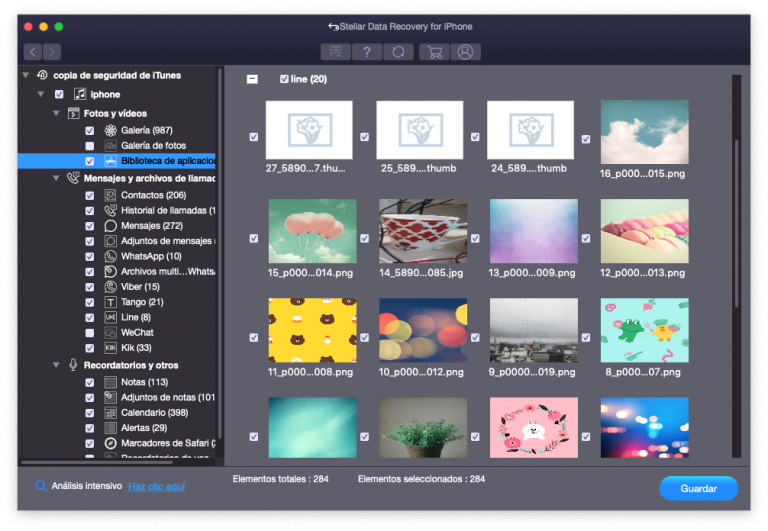This screenshot has width=768, height=531.
Task: Click the refresh icon in toolbar
Action: [x=399, y=52]
